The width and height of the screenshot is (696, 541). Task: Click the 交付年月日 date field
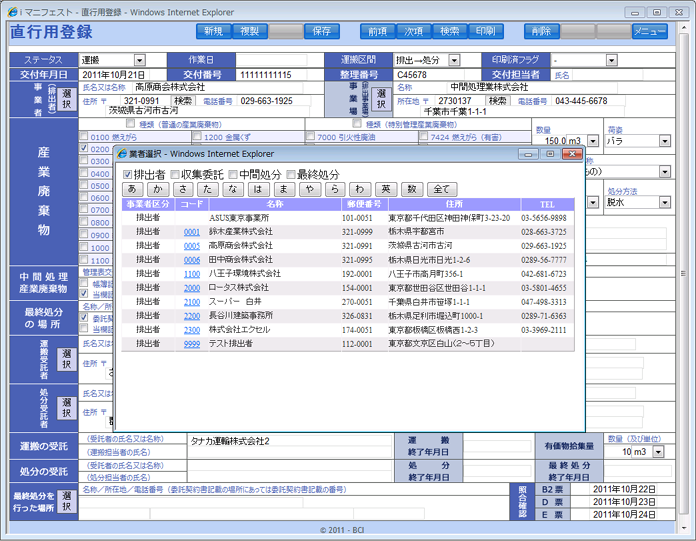115,75
